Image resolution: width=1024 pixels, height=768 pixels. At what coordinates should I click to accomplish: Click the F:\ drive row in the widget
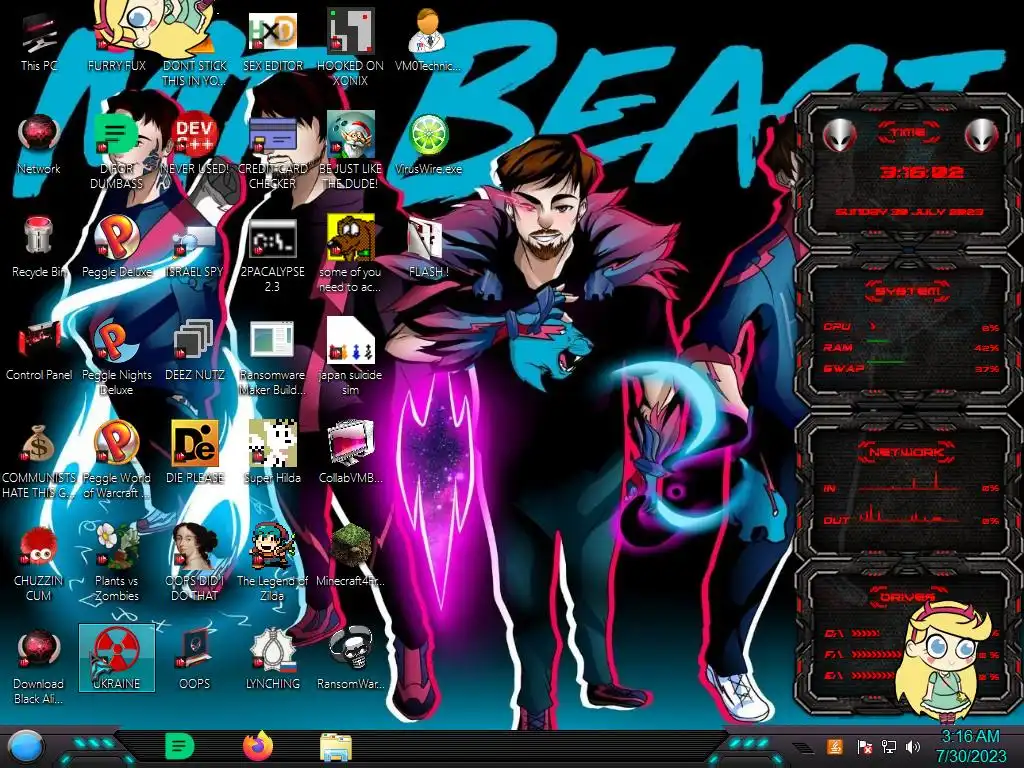click(x=911, y=654)
